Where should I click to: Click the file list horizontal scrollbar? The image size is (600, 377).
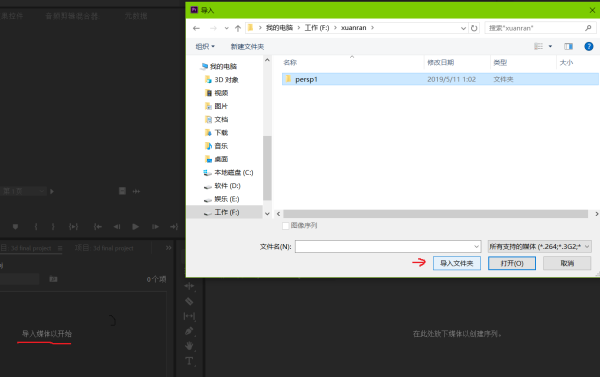(x=435, y=214)
